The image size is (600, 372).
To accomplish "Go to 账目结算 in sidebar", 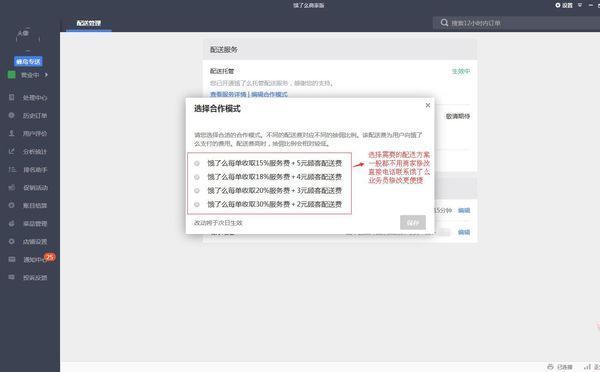I will click(34, 206).
